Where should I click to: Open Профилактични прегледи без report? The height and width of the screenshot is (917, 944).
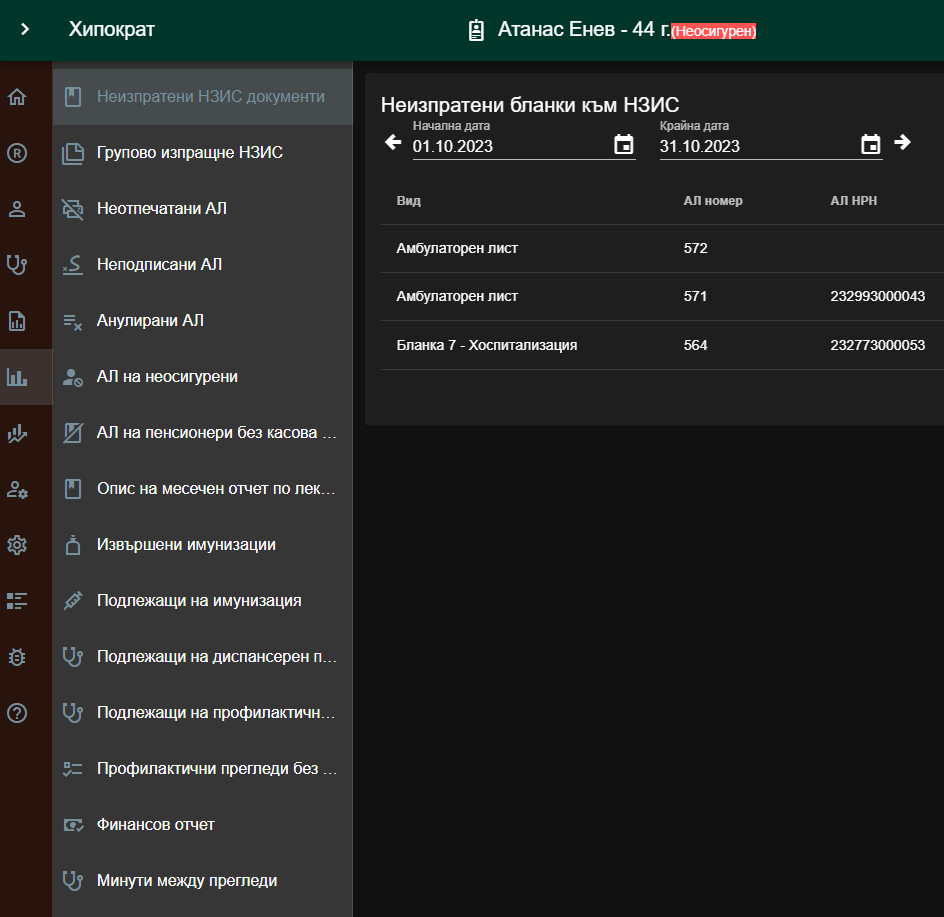coord(202,769)
